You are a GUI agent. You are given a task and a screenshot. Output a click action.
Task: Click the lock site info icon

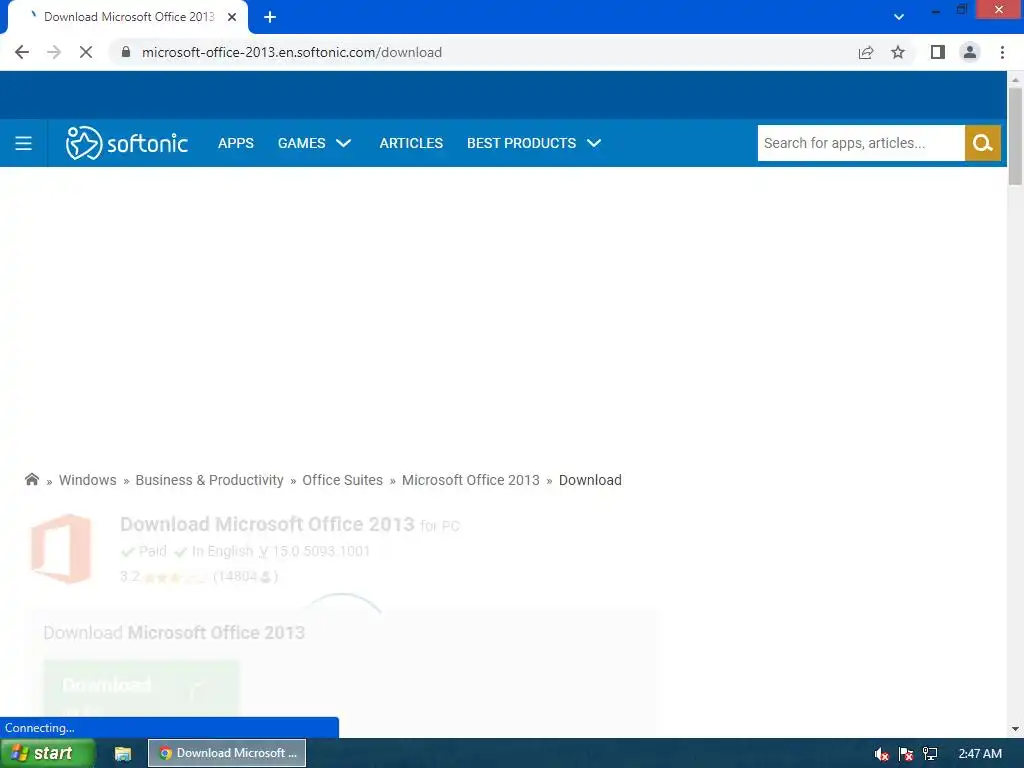point(126,52)
